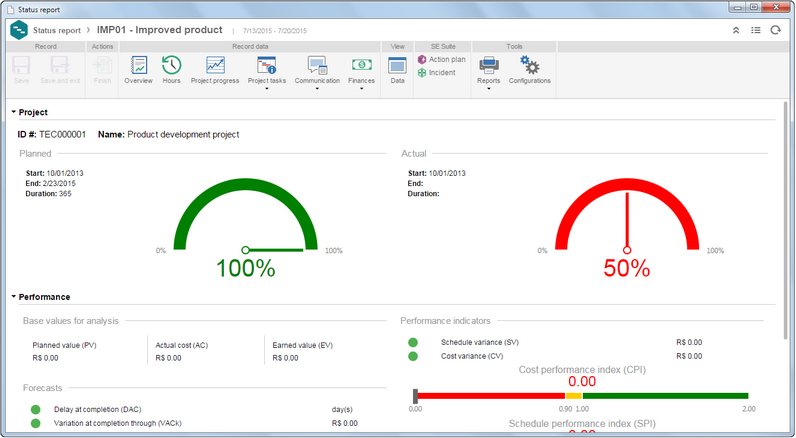Click the Tools group label
This screenshot has width=796, height=438.
coord(514,46)
